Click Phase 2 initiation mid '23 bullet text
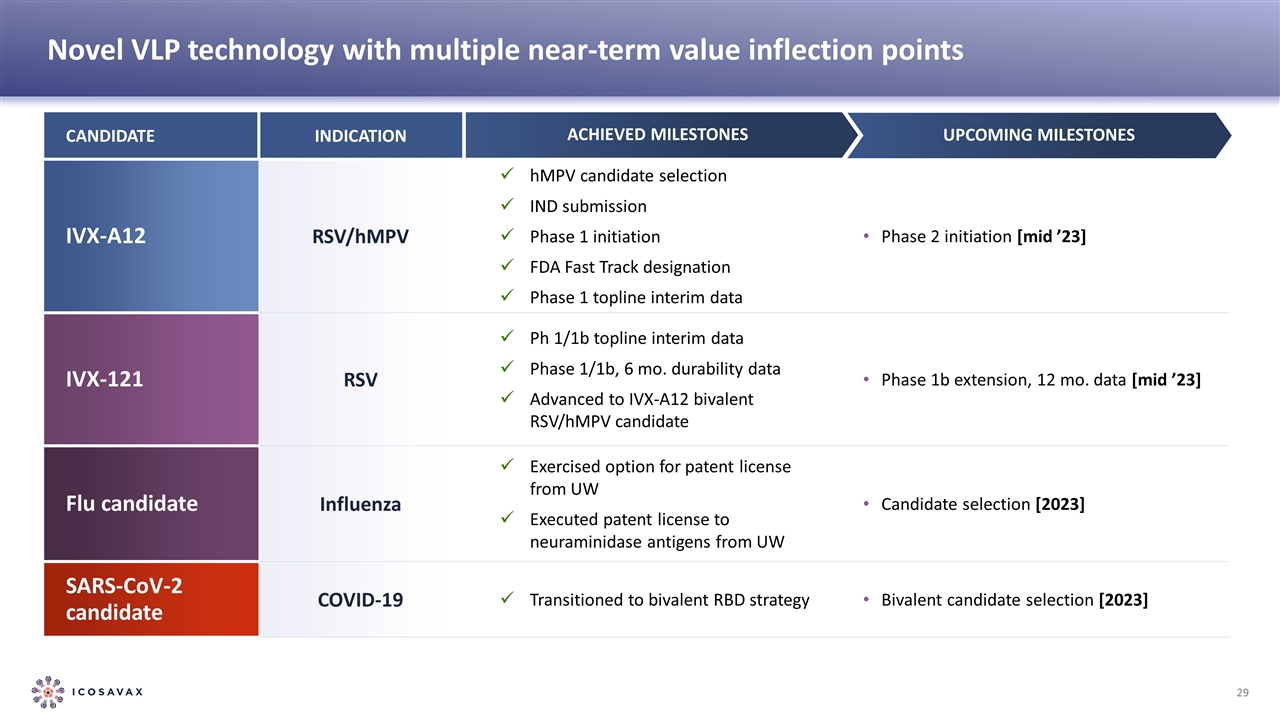This screenshot has height=720, width=1280. click(983, 236)
